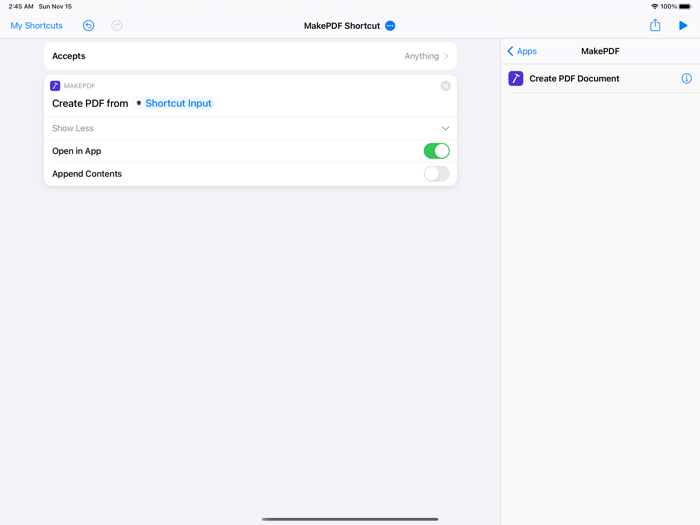Screen dimensions: 700x525
Task: Tap the home indicator bar
Action: pyautogui.click(x=350, y=519)
